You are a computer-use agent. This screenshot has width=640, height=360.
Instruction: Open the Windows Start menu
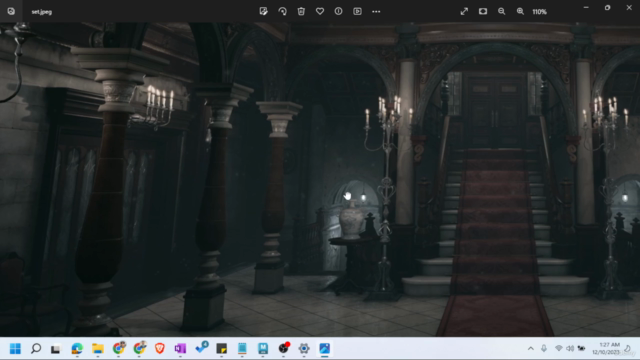[15, 349]
